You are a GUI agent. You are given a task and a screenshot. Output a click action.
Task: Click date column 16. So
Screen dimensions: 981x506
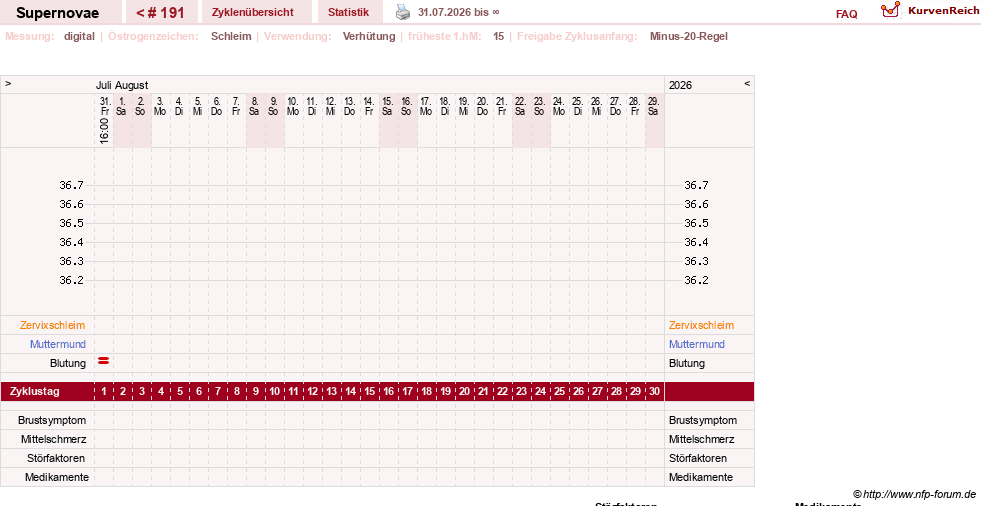pyautogui.click(x=406, y=106)
